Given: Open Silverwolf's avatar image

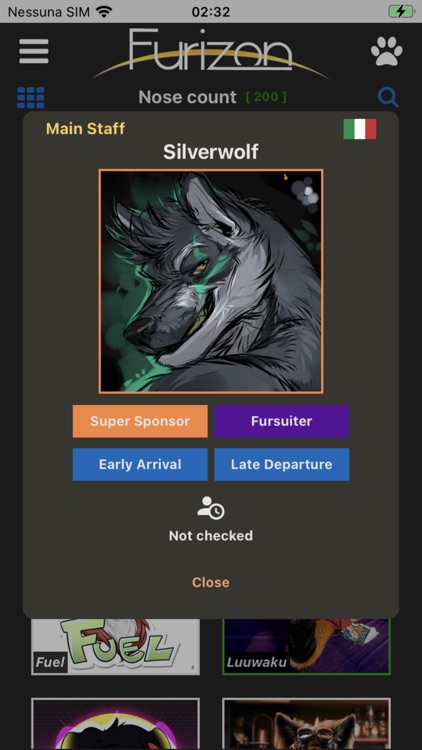Looking at the screenshot, I should coord(211,281).
